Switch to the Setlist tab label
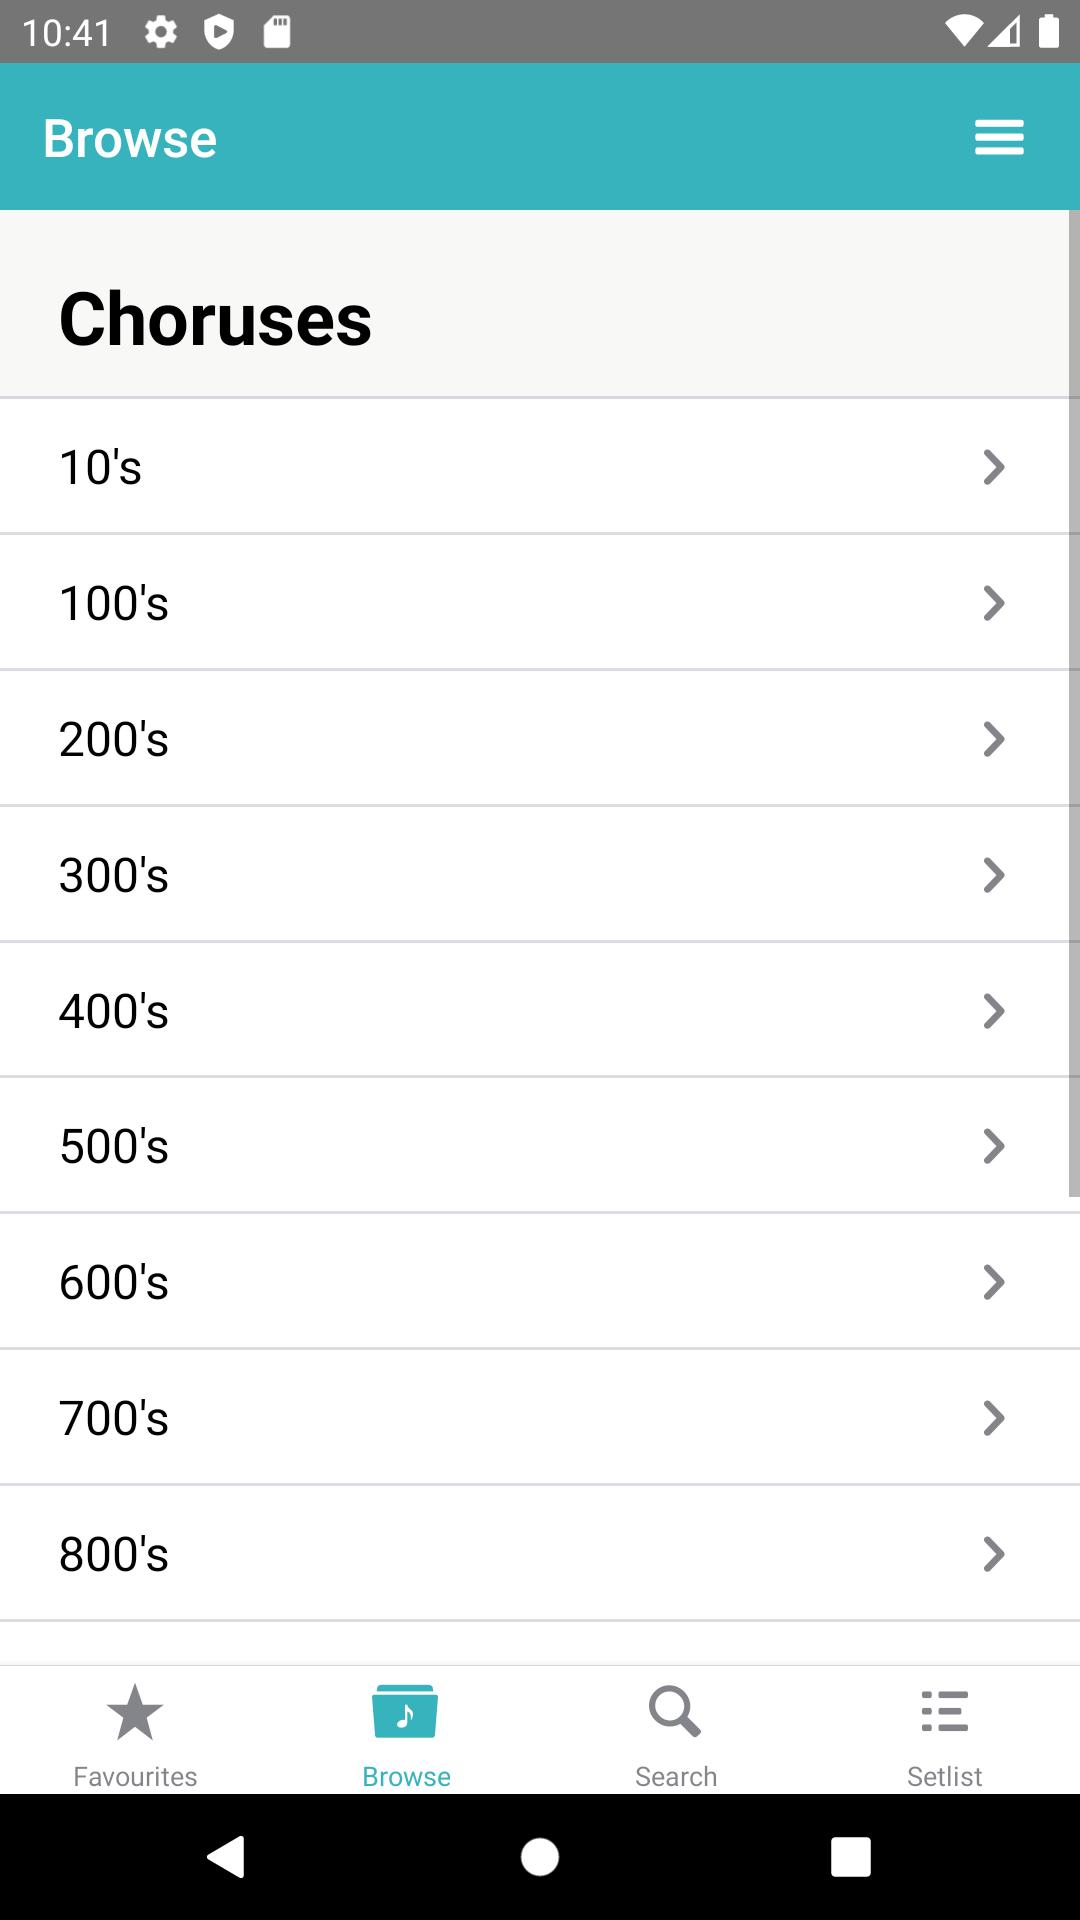Image resolution: width=1080 pixels, height=1920 pixels. [x=945, y=1777]
